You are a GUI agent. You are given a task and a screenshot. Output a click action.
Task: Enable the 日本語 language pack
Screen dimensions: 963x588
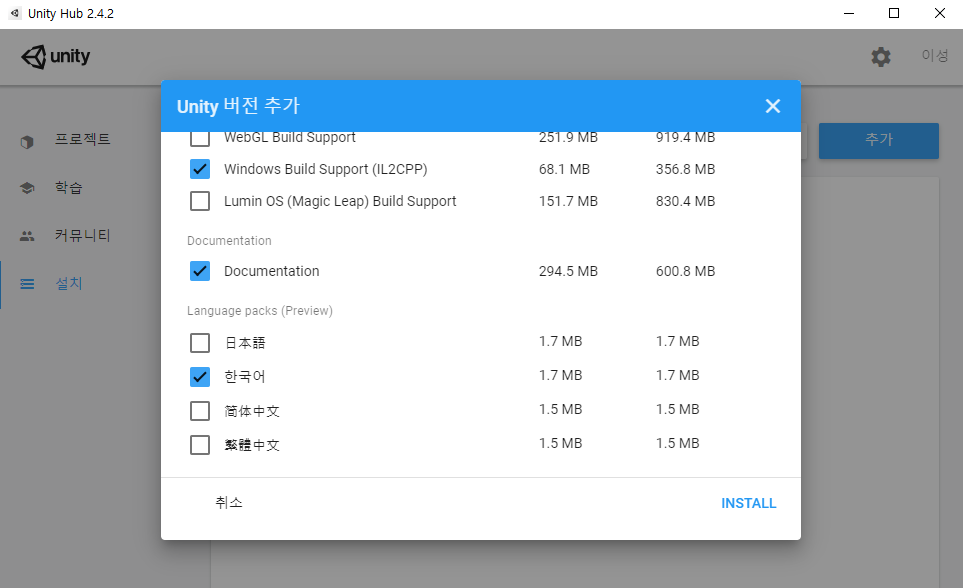click(x=200, y=342)
